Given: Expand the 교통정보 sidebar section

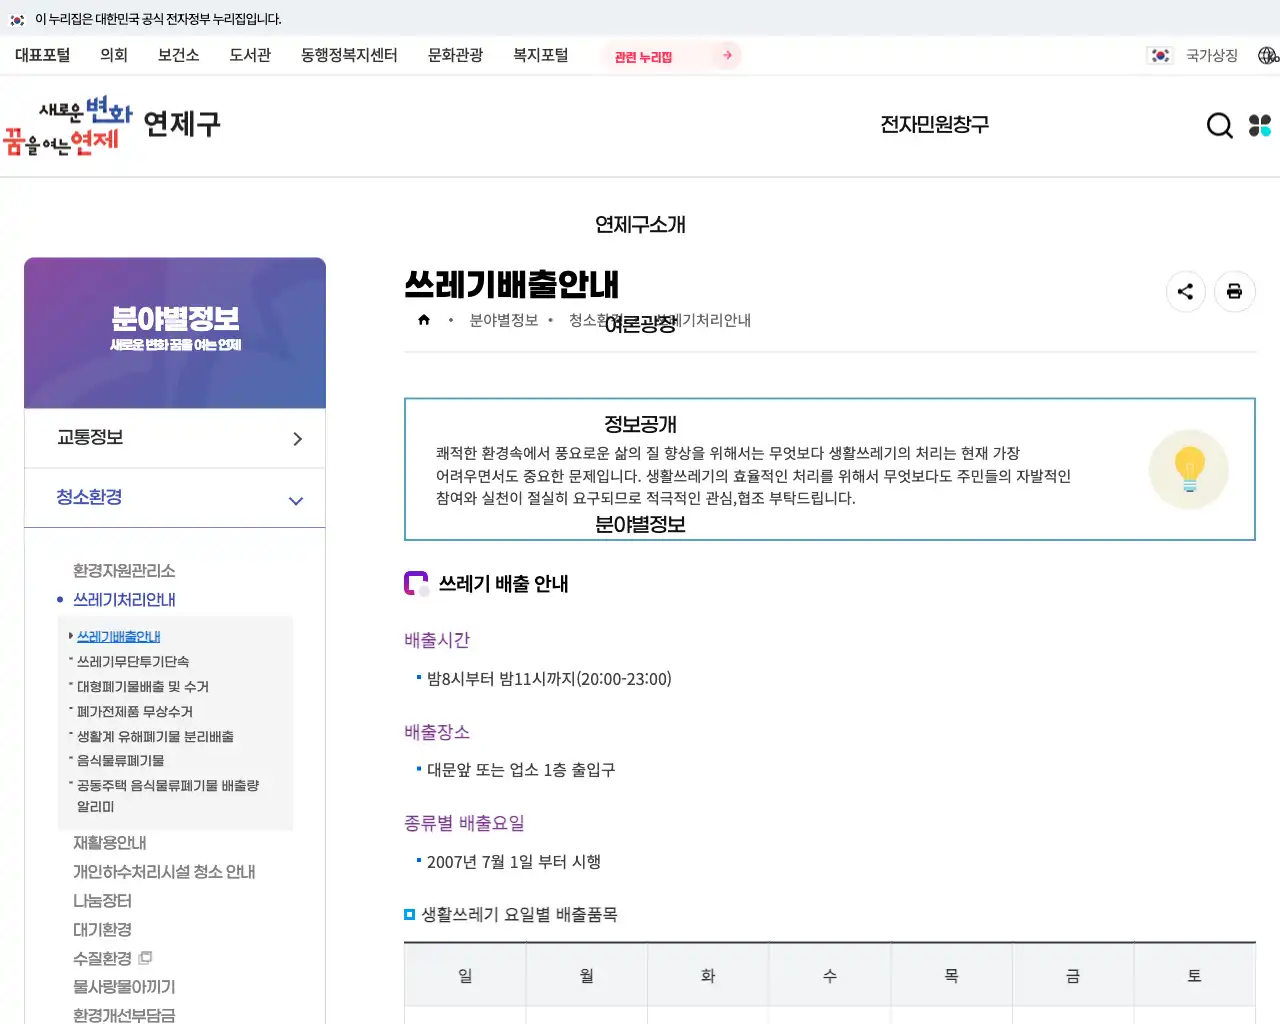Looking at the screenshot, I should coord(175,437).
